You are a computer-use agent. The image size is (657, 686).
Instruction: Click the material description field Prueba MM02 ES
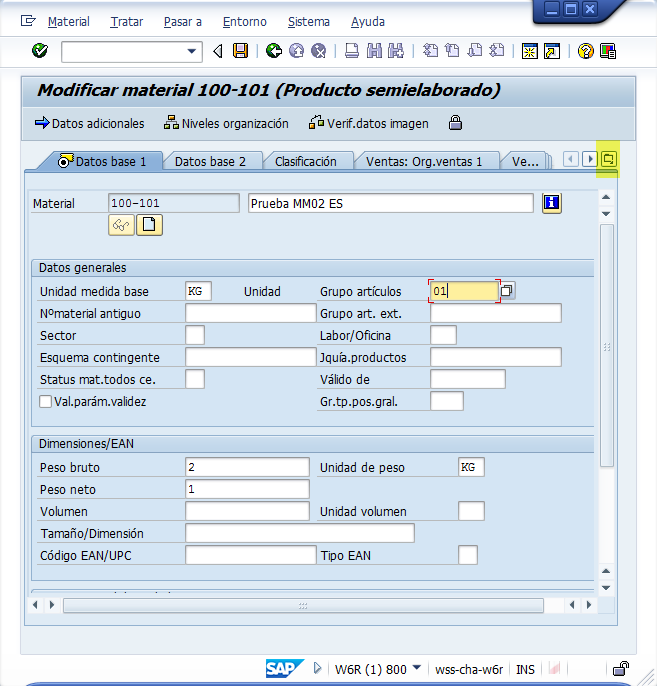point(391,203)
